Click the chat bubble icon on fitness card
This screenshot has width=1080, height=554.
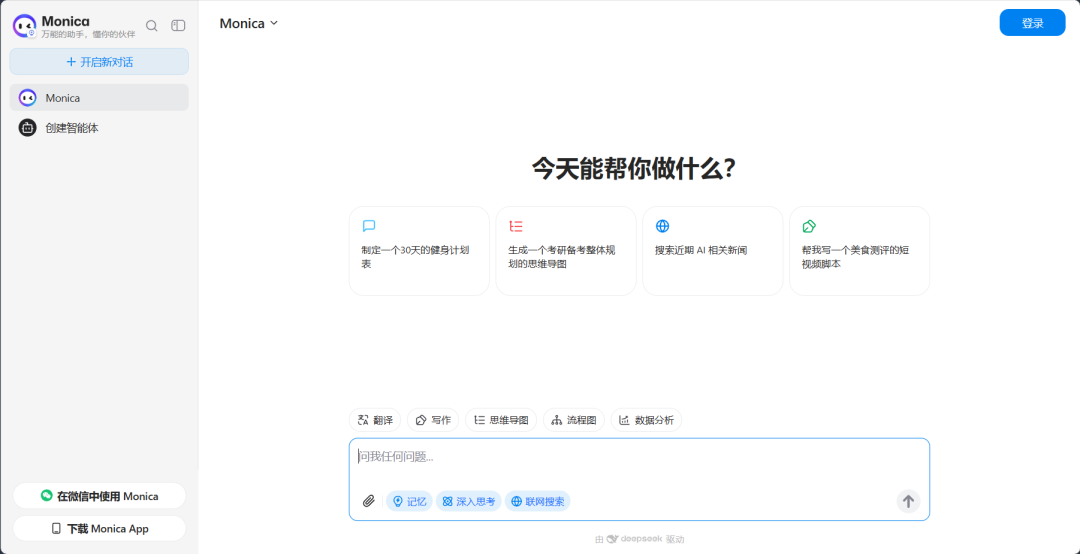368,226
